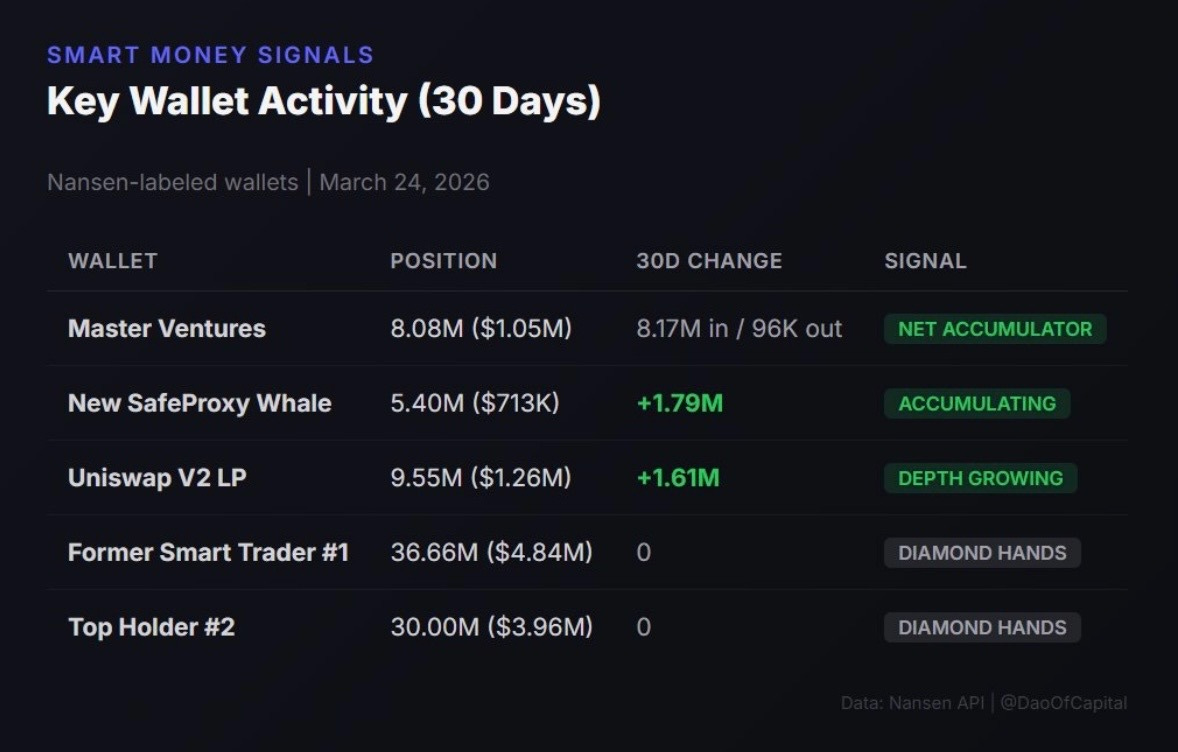Select Former Smart Trader #1 DIAMOND HANDS badge
The width and height of the screenshot is (1178, 752).
tap(982, 553)
